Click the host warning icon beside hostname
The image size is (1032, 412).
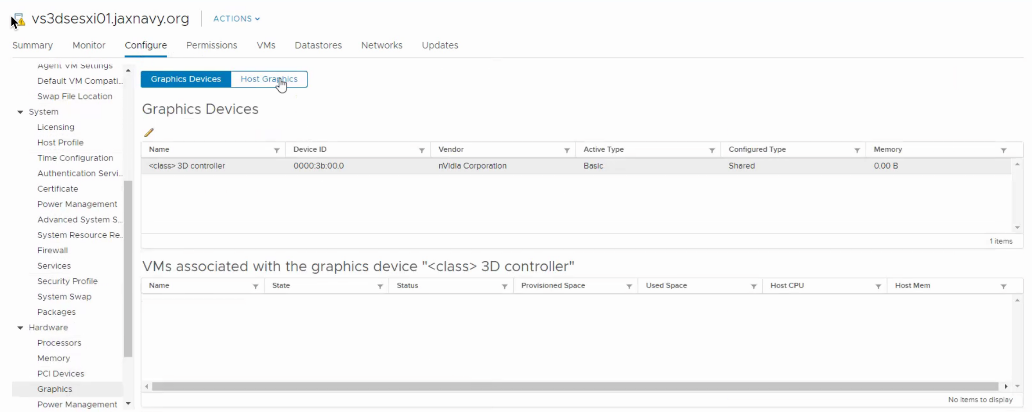click(x=18, y=20)
